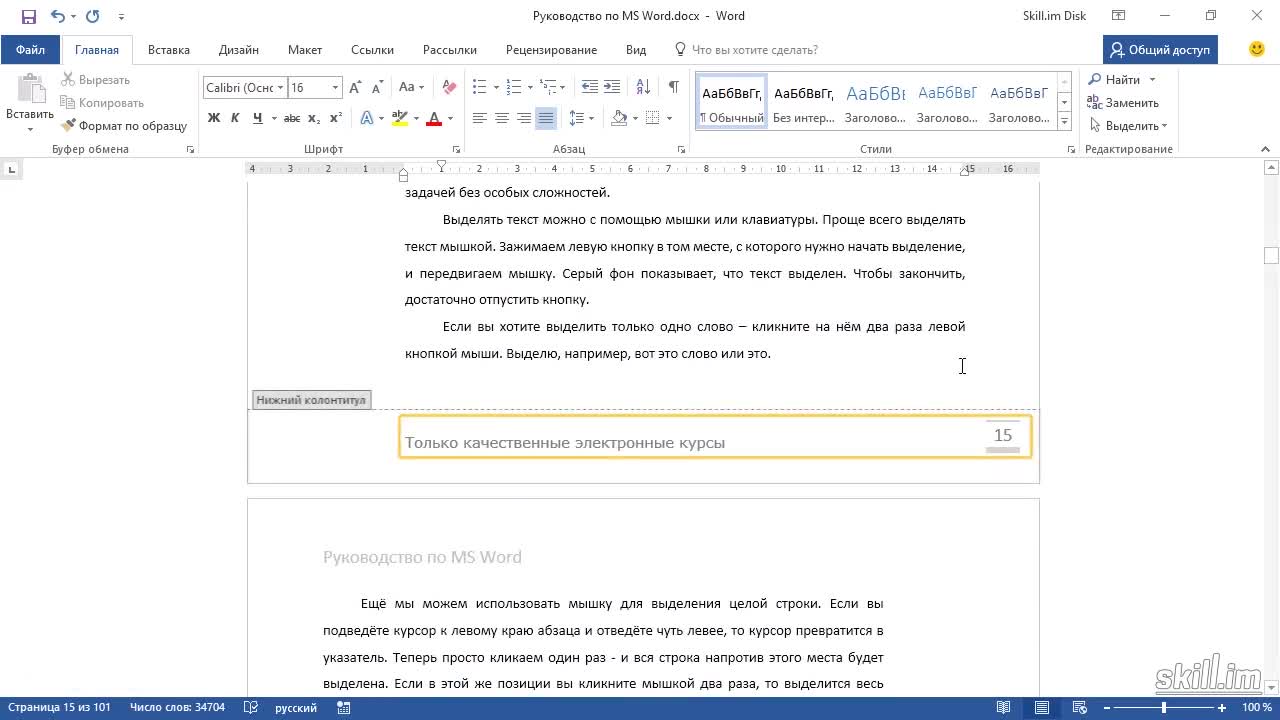Click the Копировать button
The image size is (1280, 720).
point(102,103)
